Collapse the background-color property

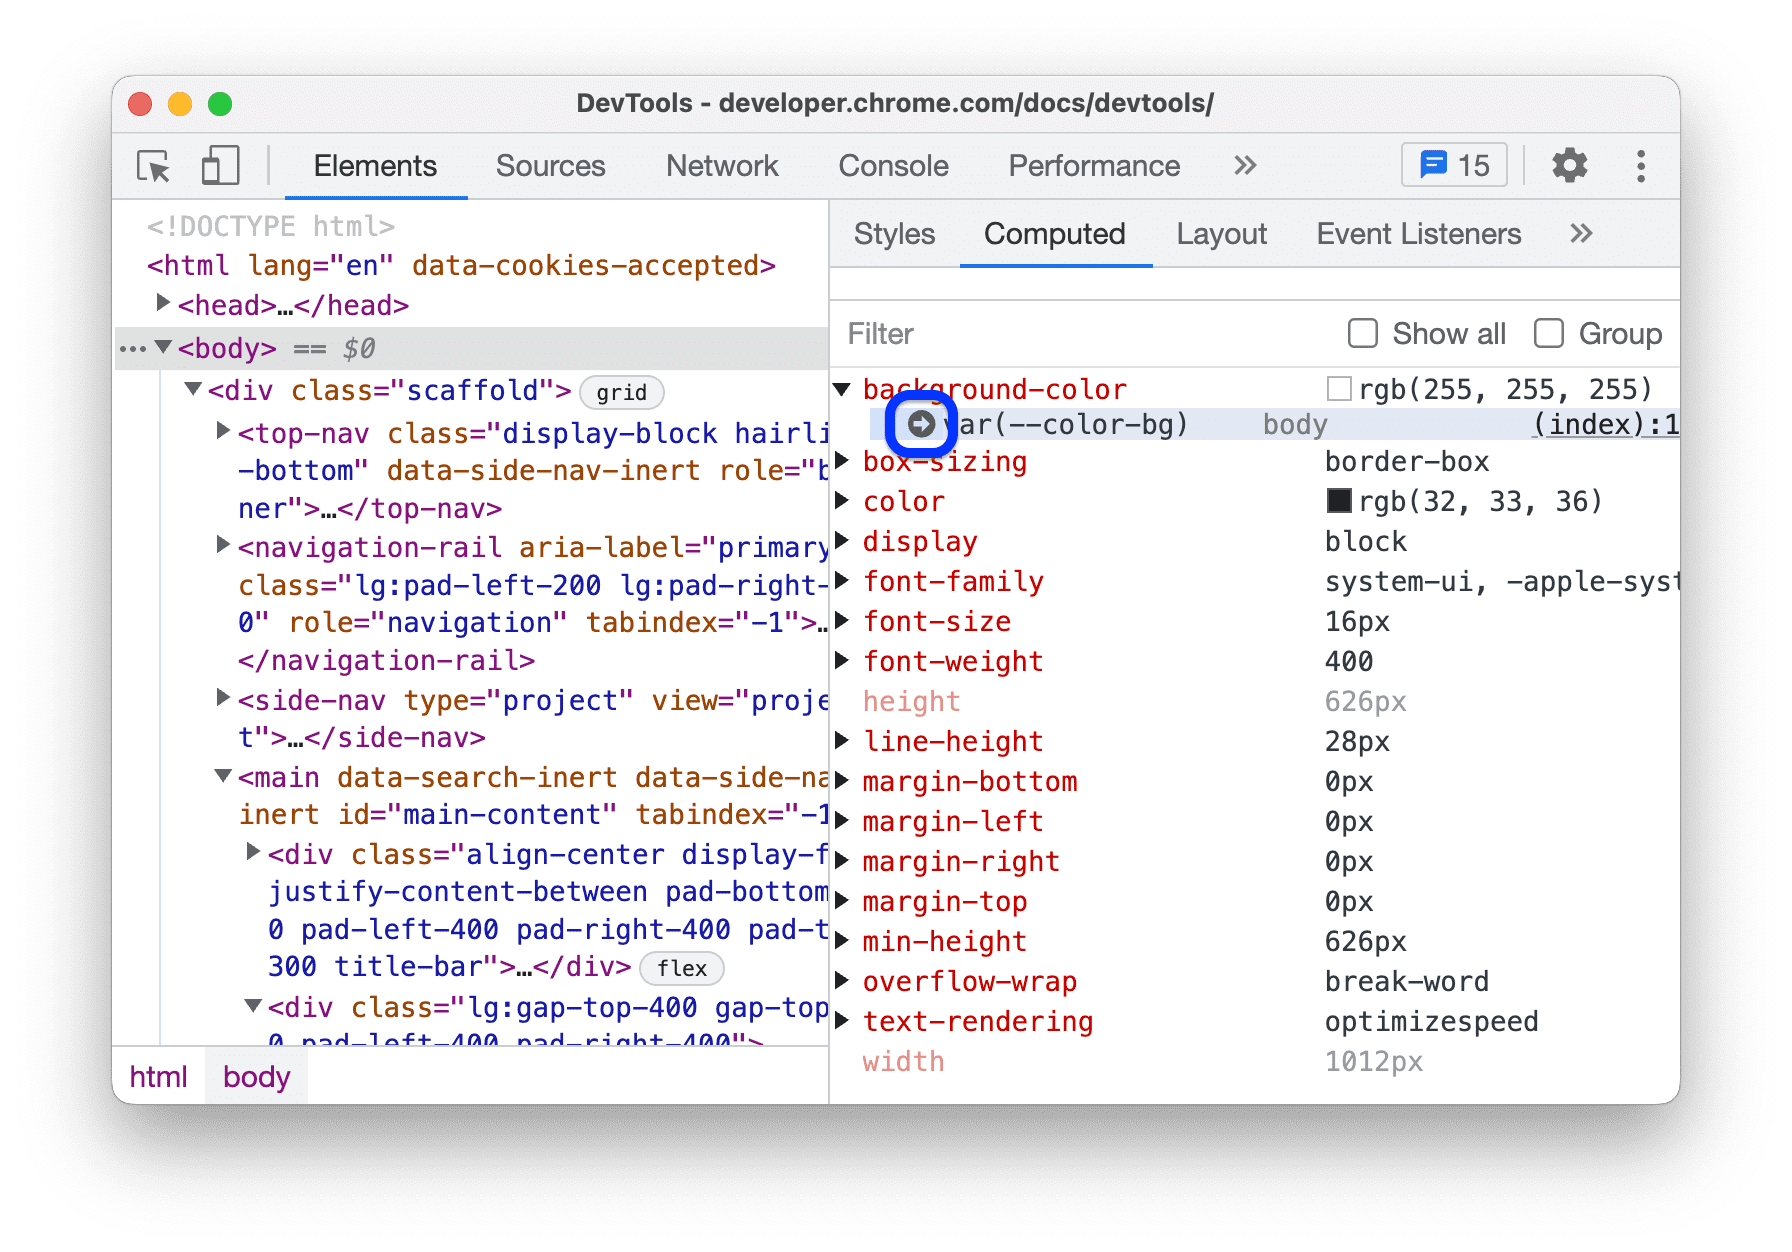(x=841, y=389)
